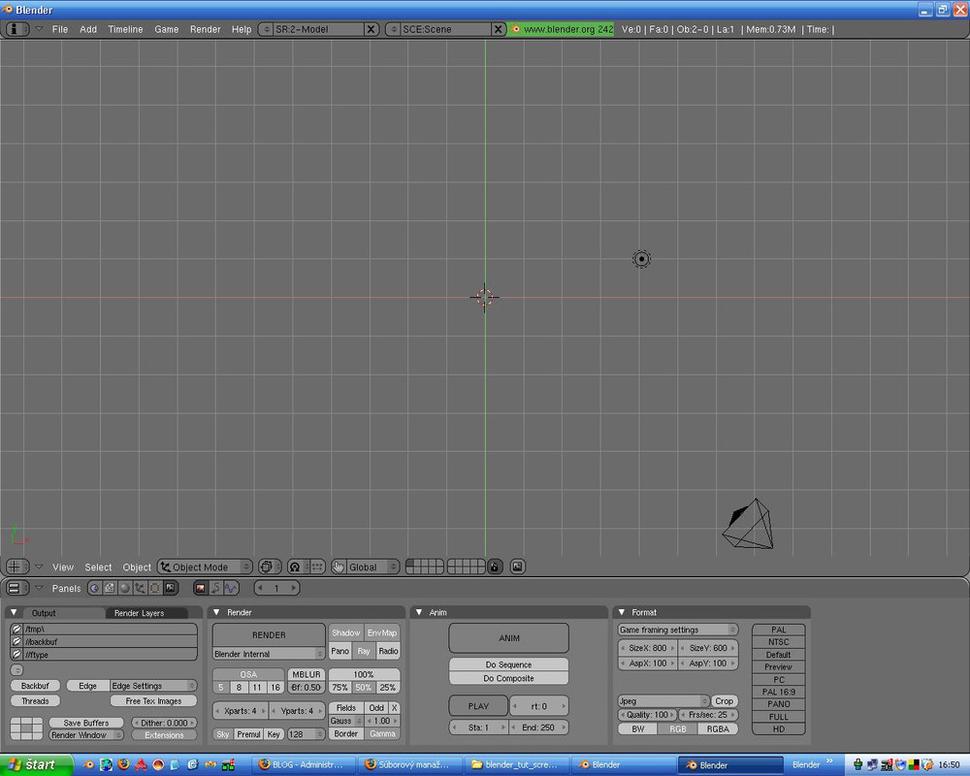Enable the Do Composite option
Image resolution: width=970 pixels, height=776 pixels.
508,678
